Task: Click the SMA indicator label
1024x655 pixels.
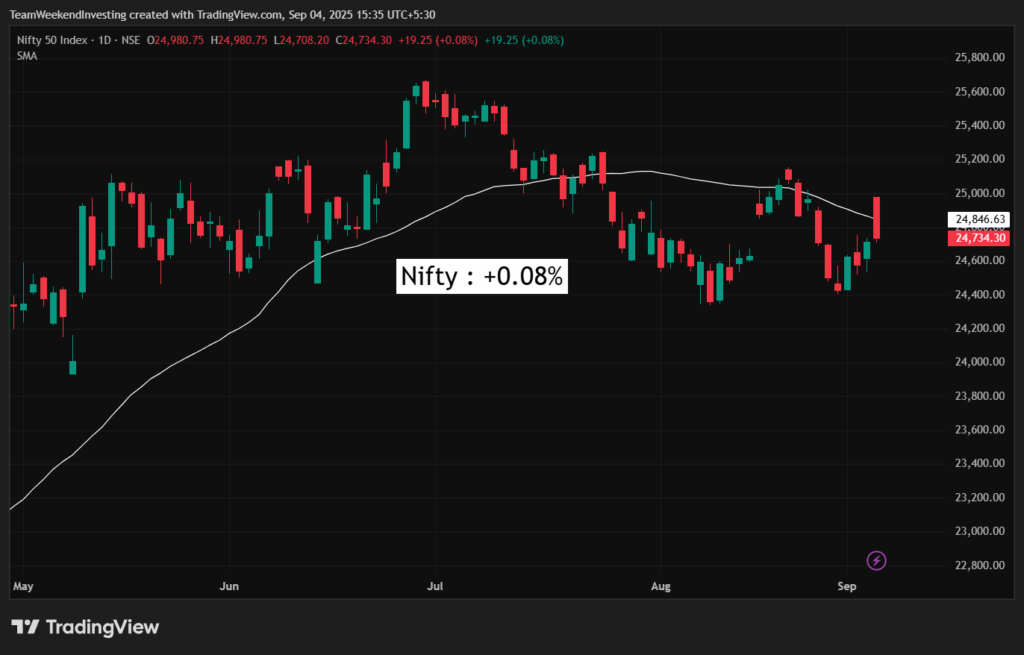Action: (27, 56)
